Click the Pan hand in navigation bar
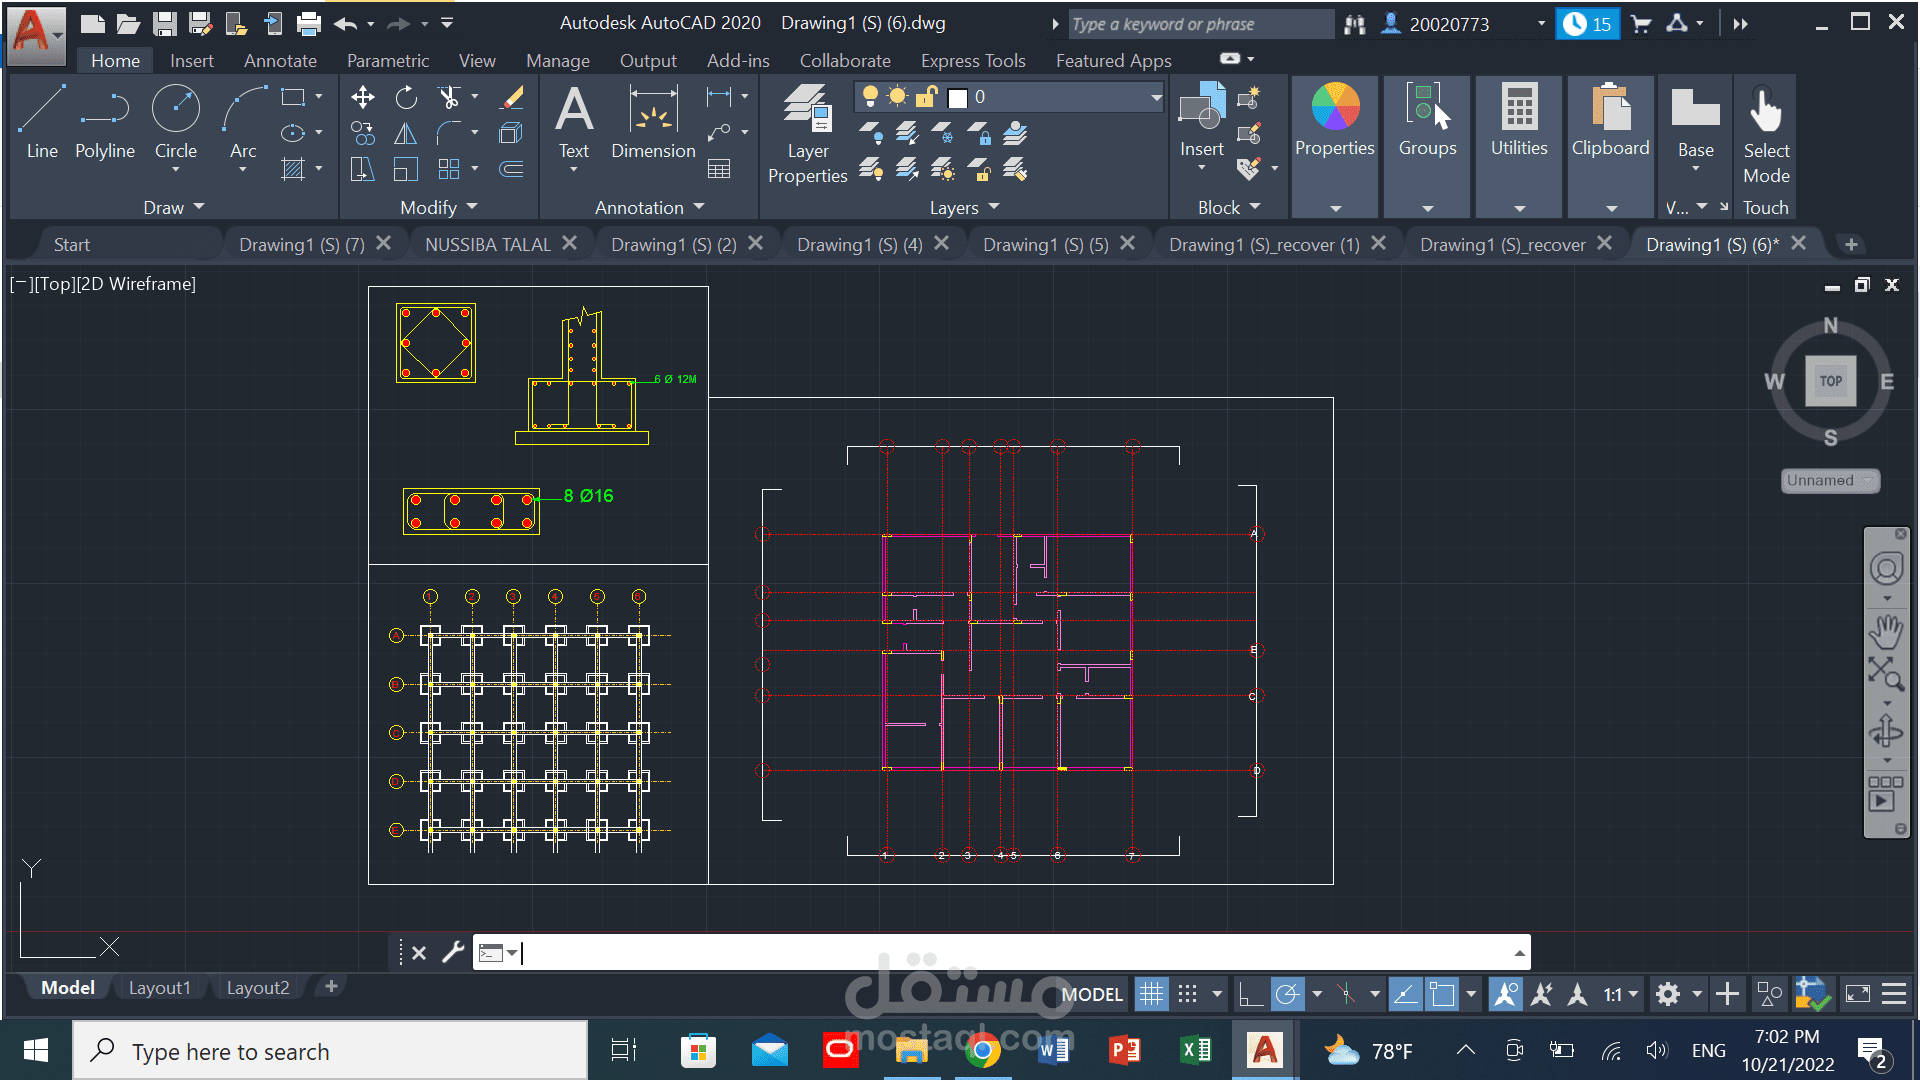The height and width of the screenshot is (1080, 1920). 1886,632
